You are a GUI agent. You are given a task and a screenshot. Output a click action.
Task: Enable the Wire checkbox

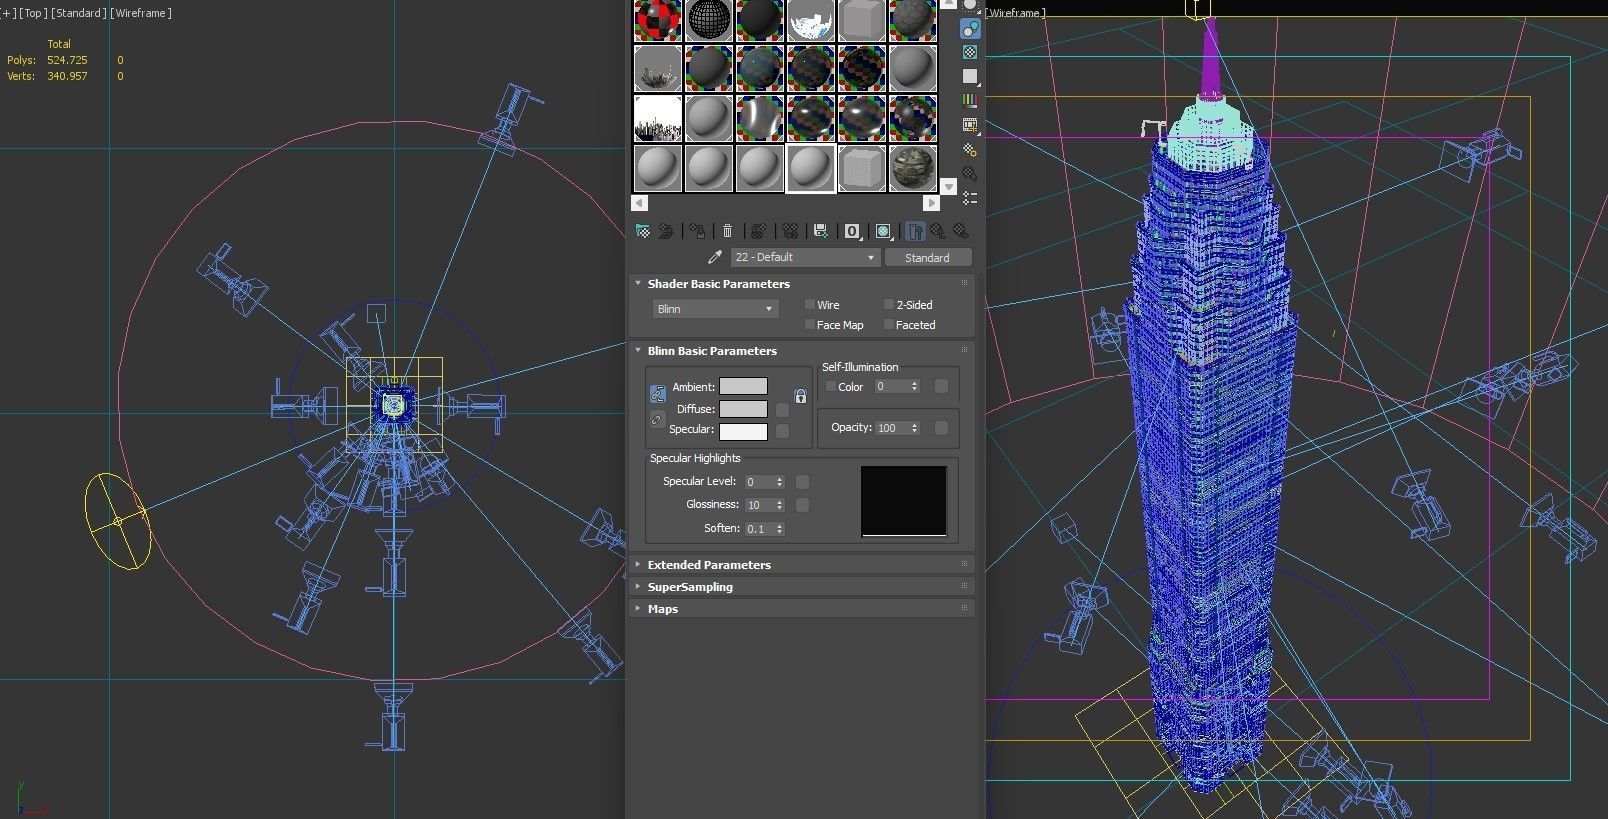[x=810, y=304]
